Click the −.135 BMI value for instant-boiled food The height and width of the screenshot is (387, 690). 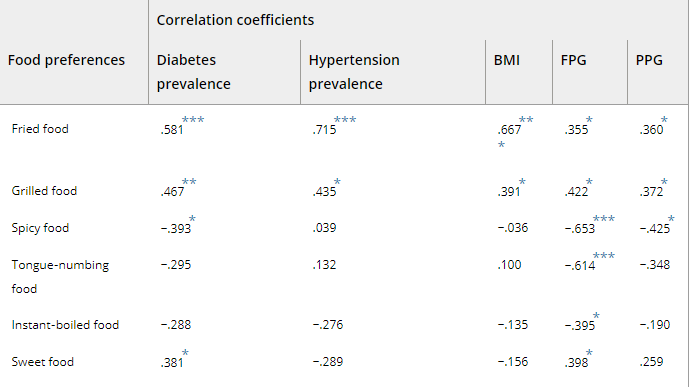pos(513,325)
